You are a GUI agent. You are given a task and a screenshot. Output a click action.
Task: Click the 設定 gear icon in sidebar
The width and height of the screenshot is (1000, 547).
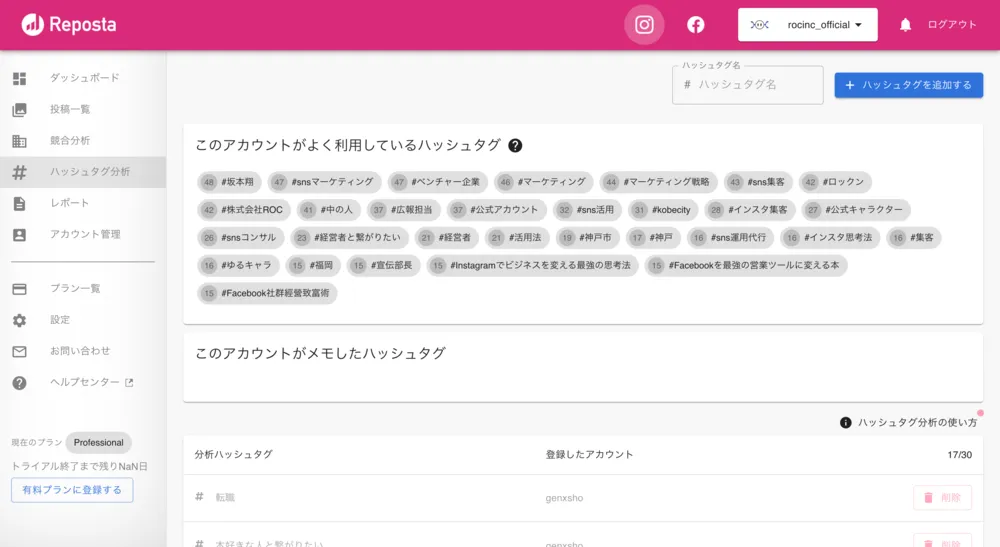tap(19, 320)
